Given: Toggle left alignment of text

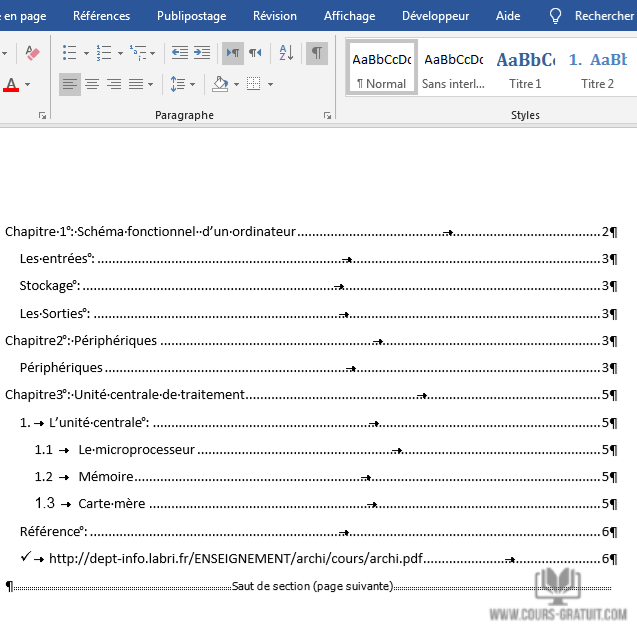Looking at the screenshot, I should click(x=69, y=84).
